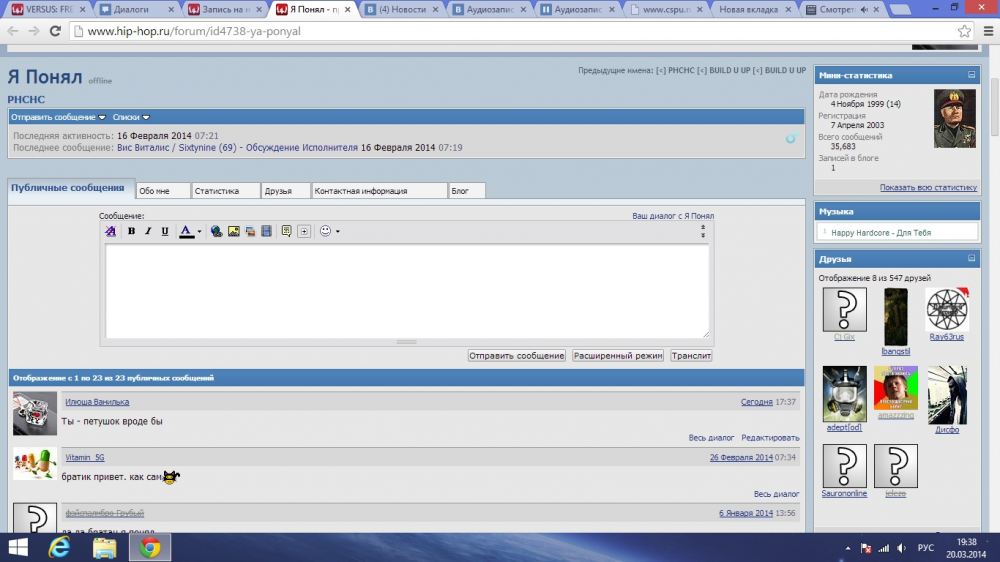Bookmark page with star icon
The width and height of the screenshot is (1000, 562).
964,31
